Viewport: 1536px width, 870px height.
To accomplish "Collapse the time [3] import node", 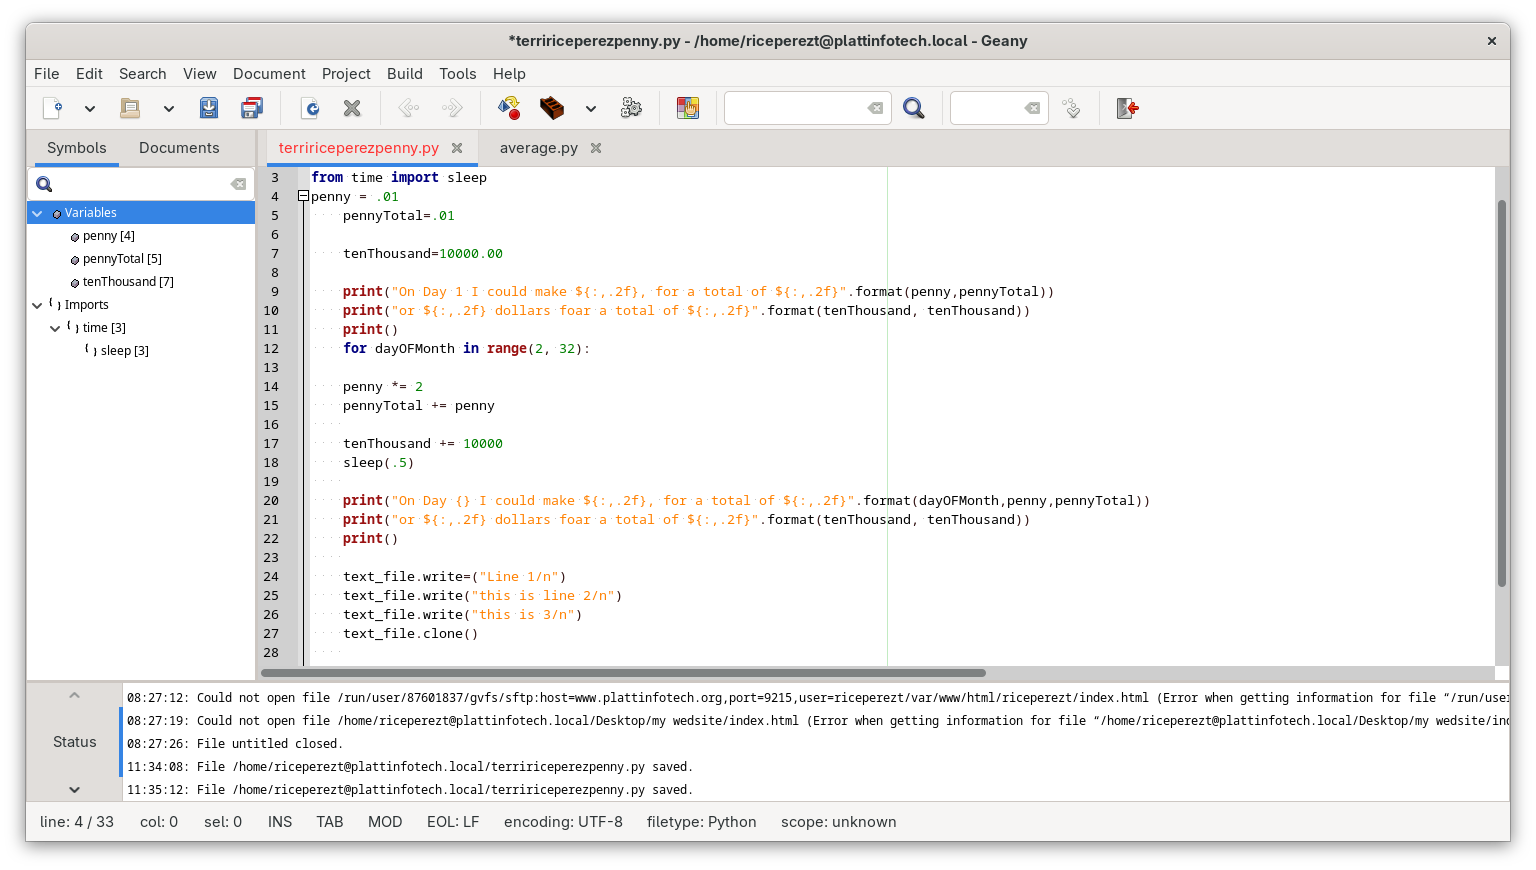I will [x=55, y=328].
